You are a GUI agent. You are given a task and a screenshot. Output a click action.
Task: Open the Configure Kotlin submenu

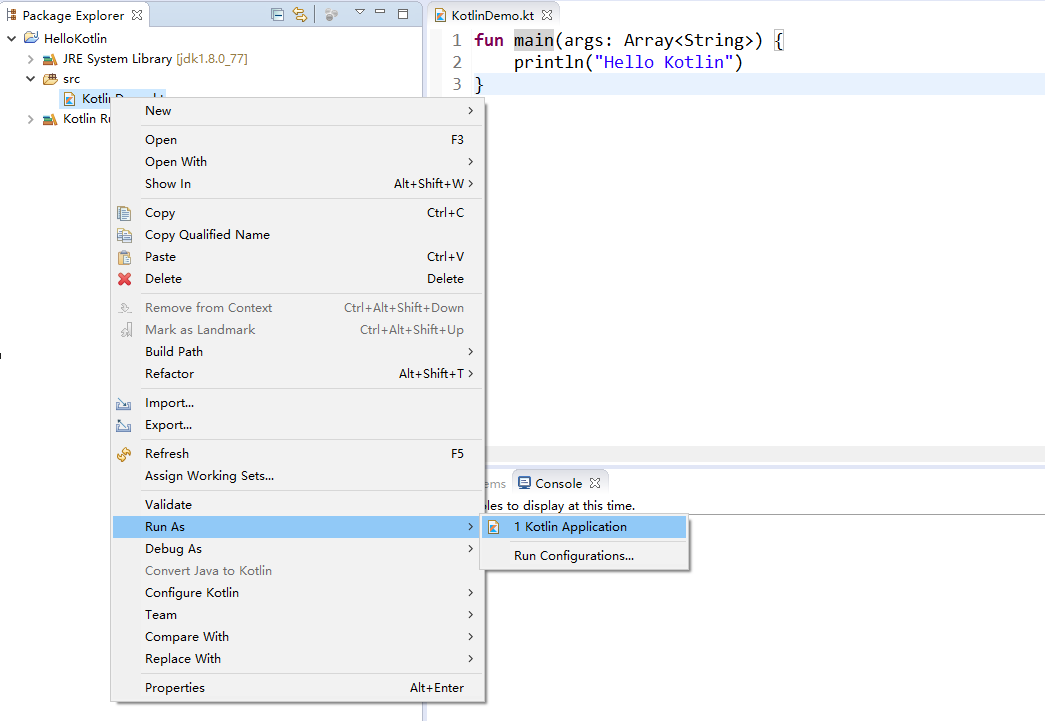297,593
